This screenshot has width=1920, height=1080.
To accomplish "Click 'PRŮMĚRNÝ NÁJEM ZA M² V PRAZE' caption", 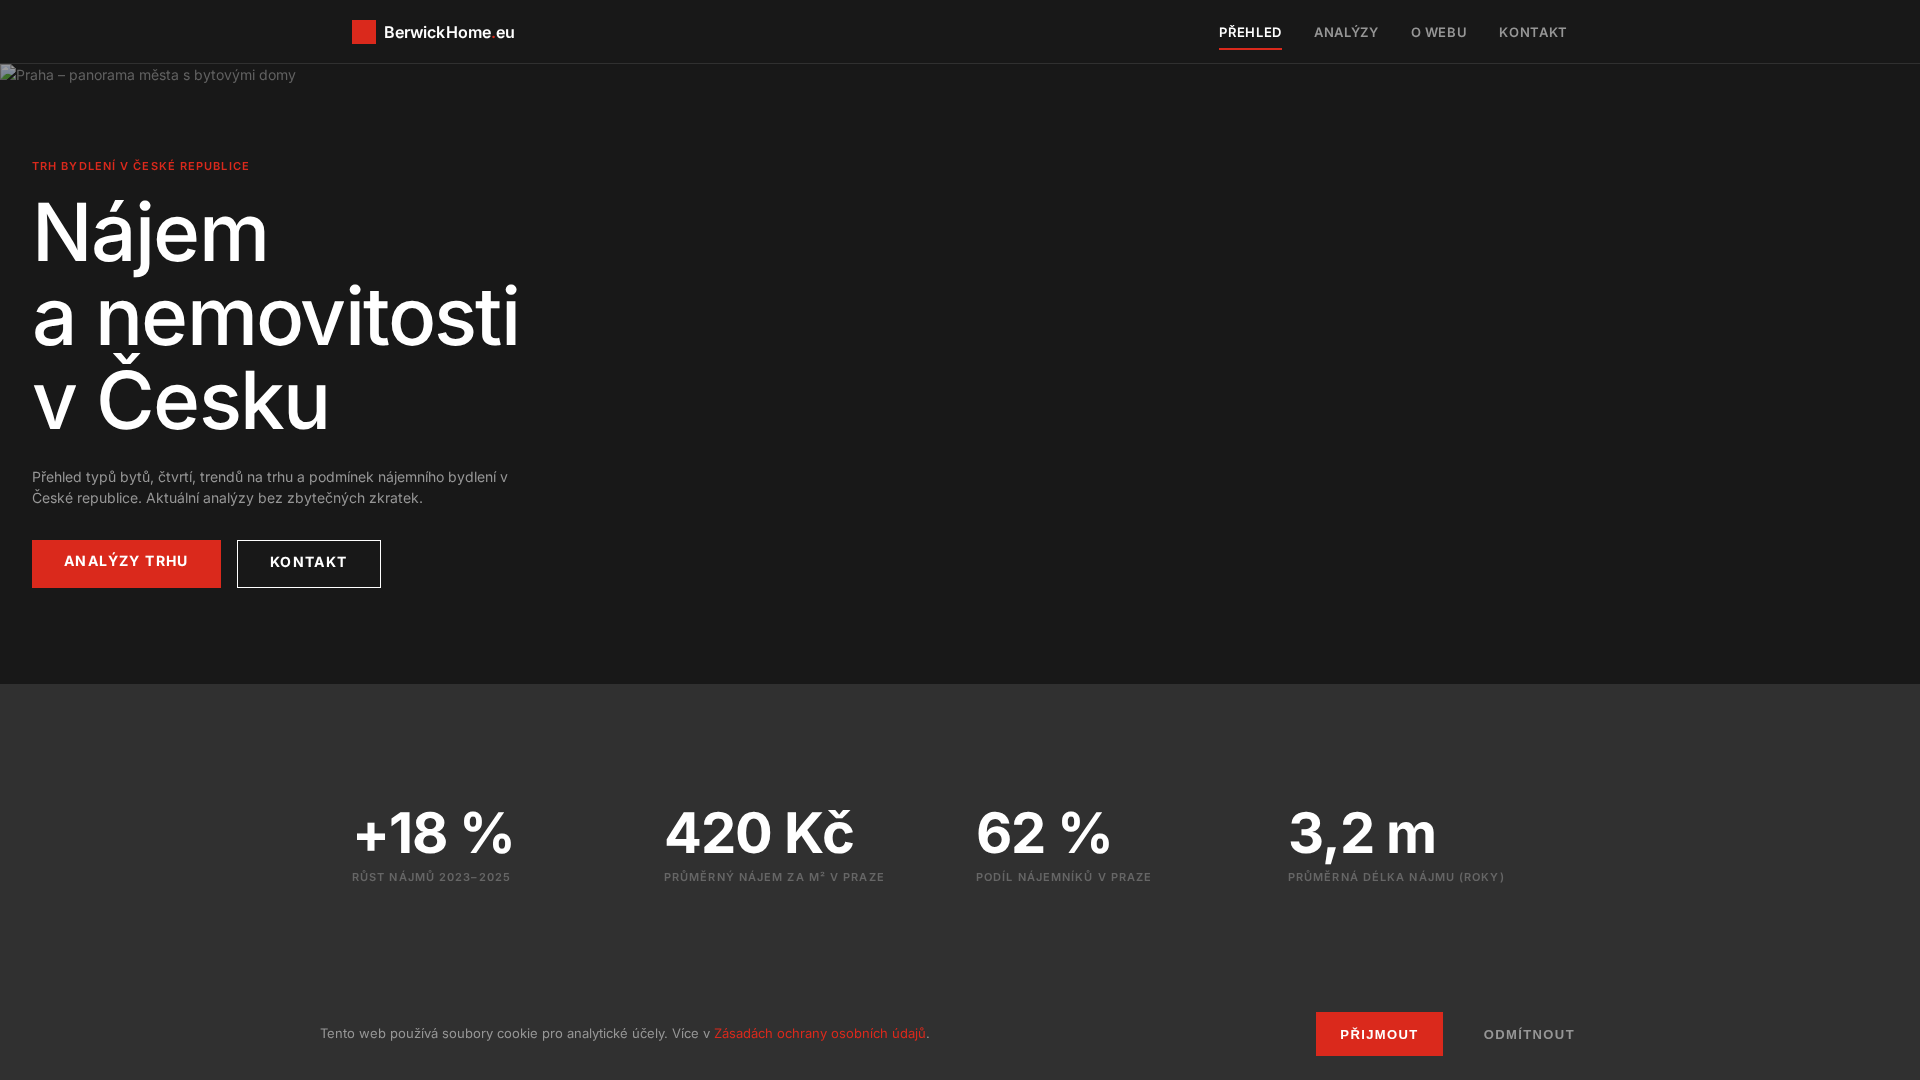I will click(x=774, y=877).
